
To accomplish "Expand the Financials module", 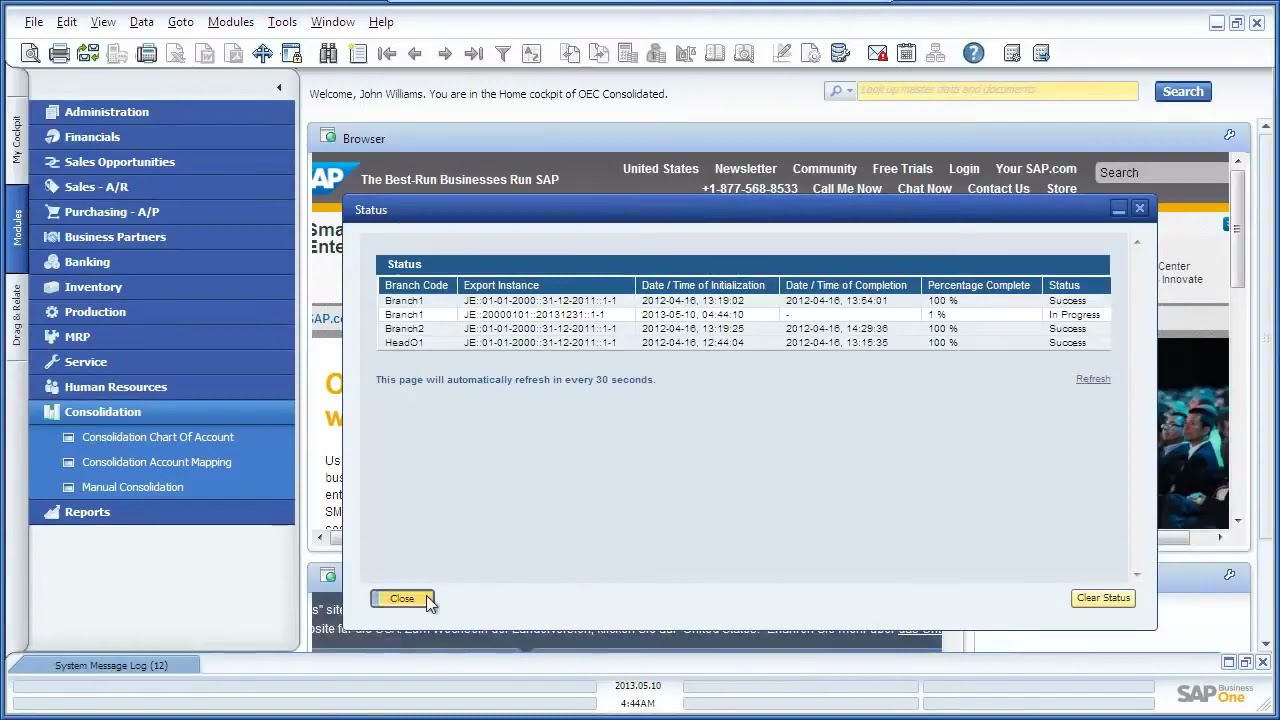I will [162, 137].
